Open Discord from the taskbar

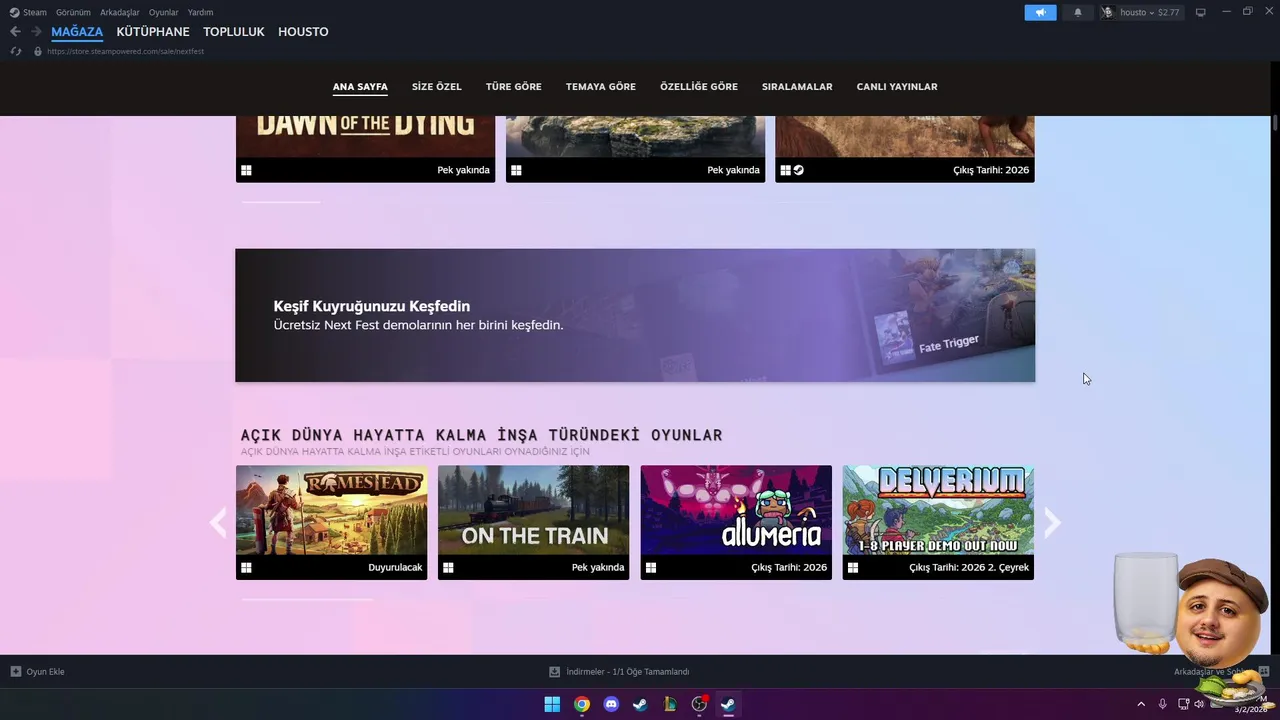[x=611, y=704]
